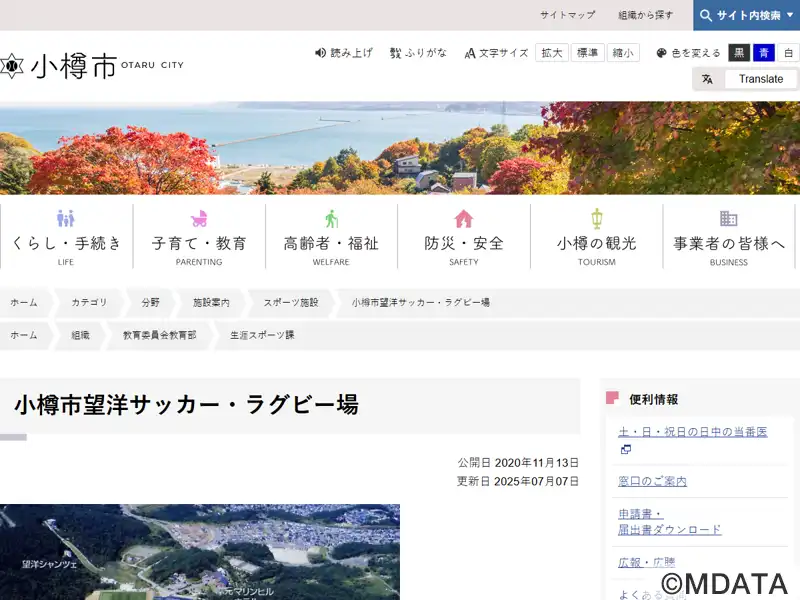Click the Otaru City logo emblem

click(11, 66)
